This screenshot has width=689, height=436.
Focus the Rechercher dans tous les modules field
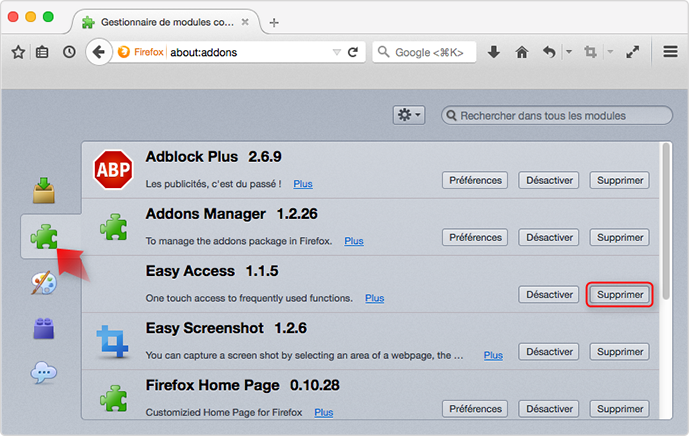point(557,116)
